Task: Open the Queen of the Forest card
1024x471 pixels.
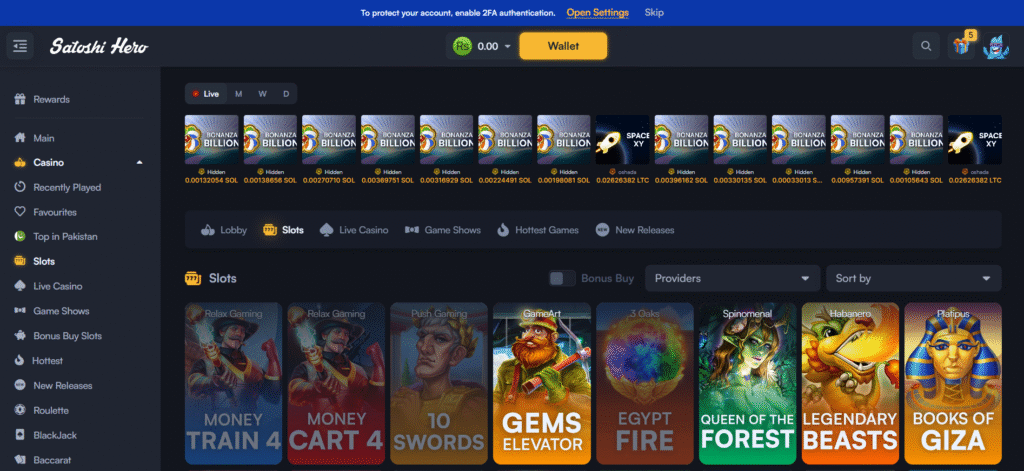Action: click(x=748, y=383)
